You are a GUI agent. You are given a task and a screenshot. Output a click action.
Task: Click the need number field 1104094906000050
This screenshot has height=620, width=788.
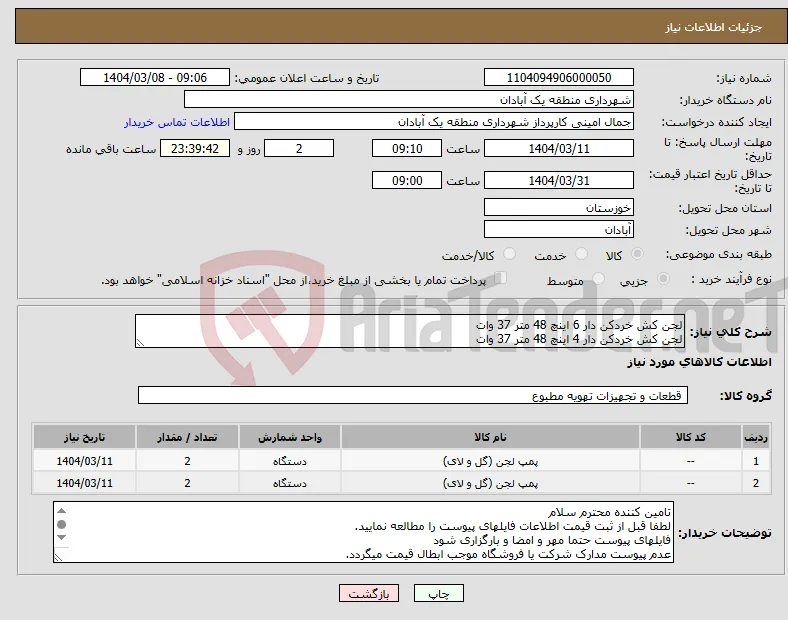(x=559, y=77)
